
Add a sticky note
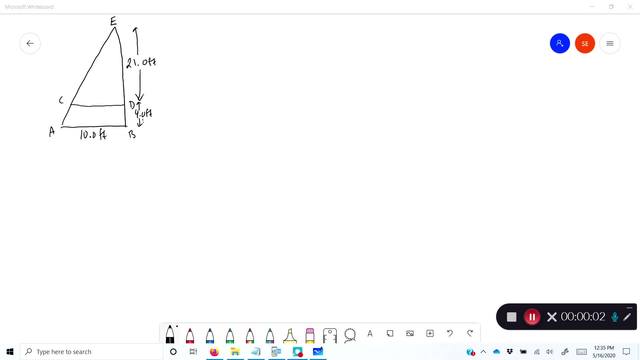(x=390, y=333)
